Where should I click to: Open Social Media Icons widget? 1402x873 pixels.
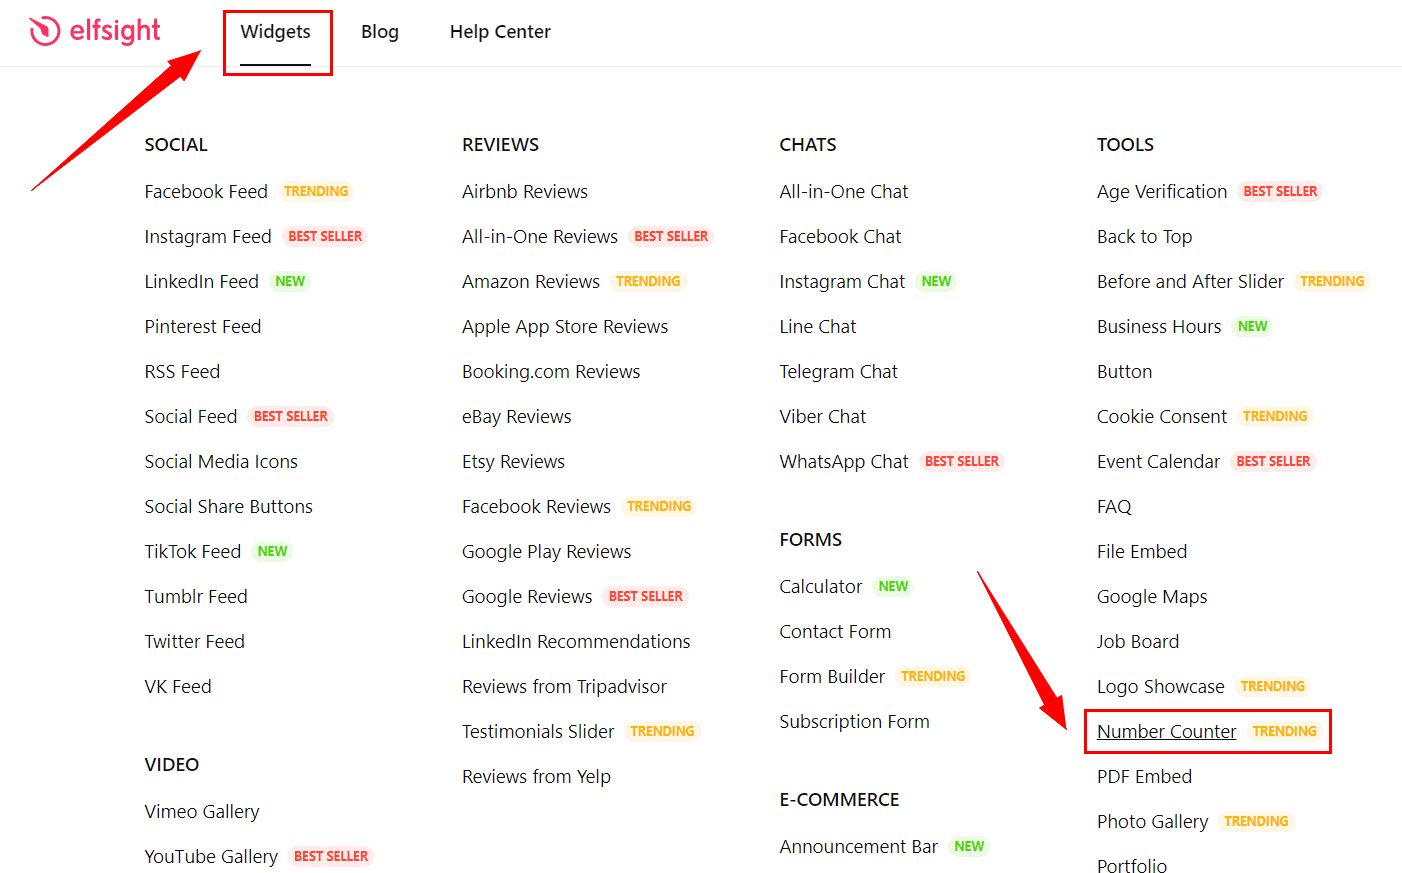click(x=221, y=461)
